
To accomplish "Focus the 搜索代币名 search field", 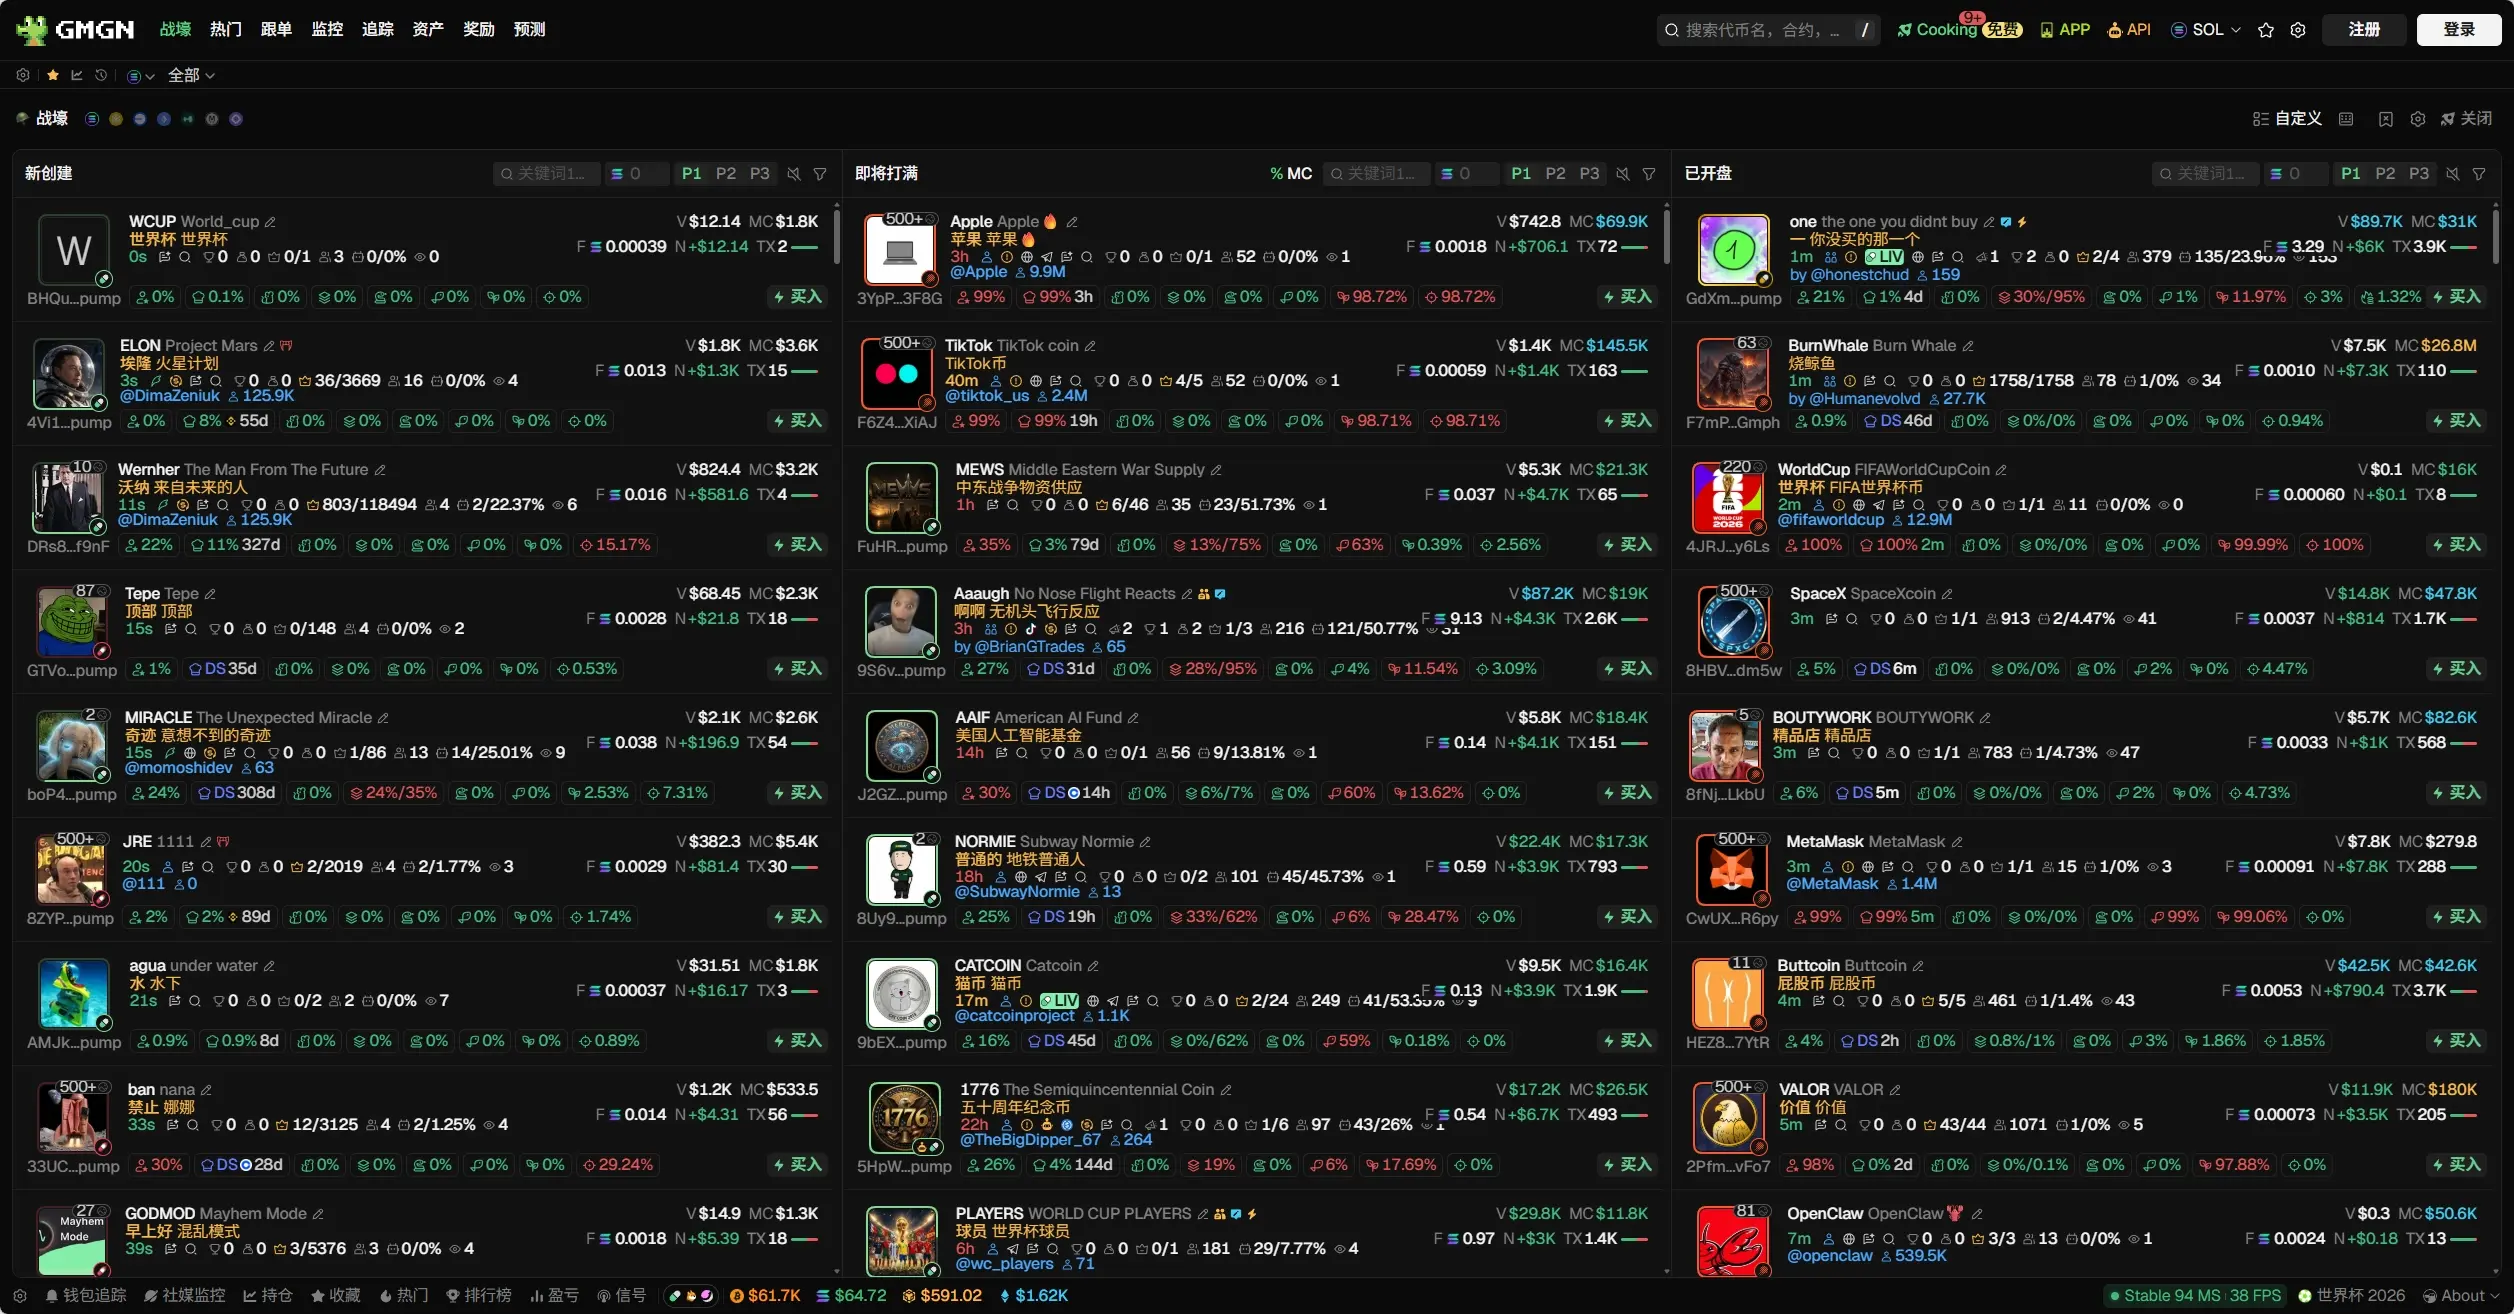I will click(x=1766, y=30).
